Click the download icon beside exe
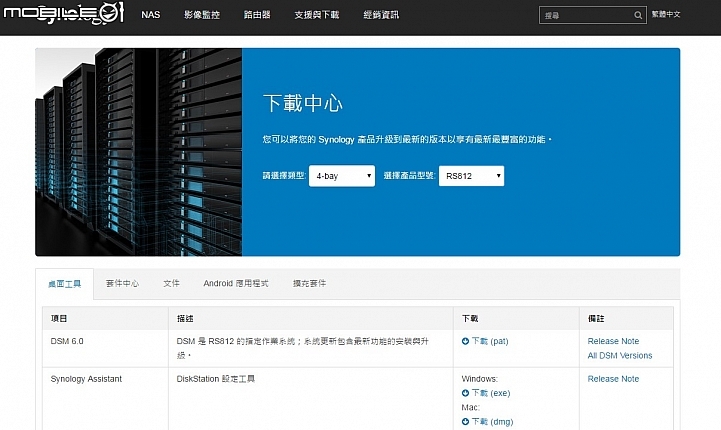Viewport: 721px width, 430px height. [x=465, y=393]
